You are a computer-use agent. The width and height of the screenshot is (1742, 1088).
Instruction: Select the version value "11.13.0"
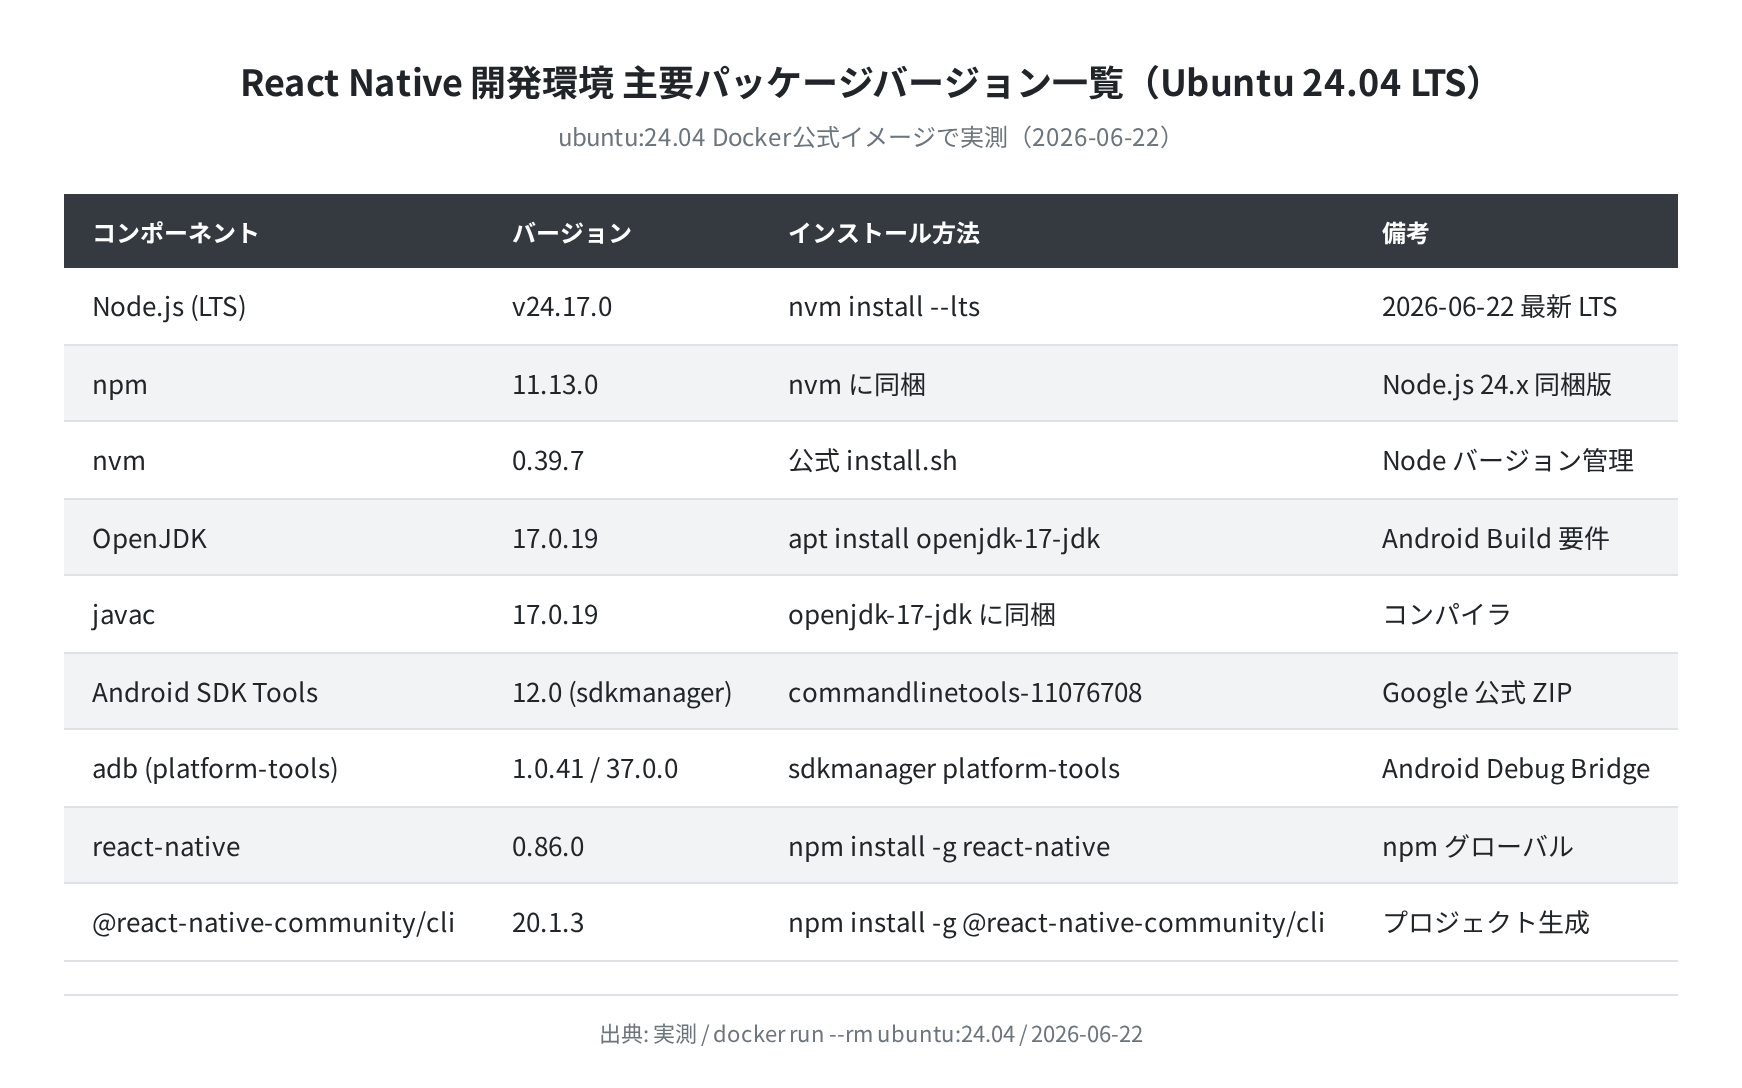point(555,385)
